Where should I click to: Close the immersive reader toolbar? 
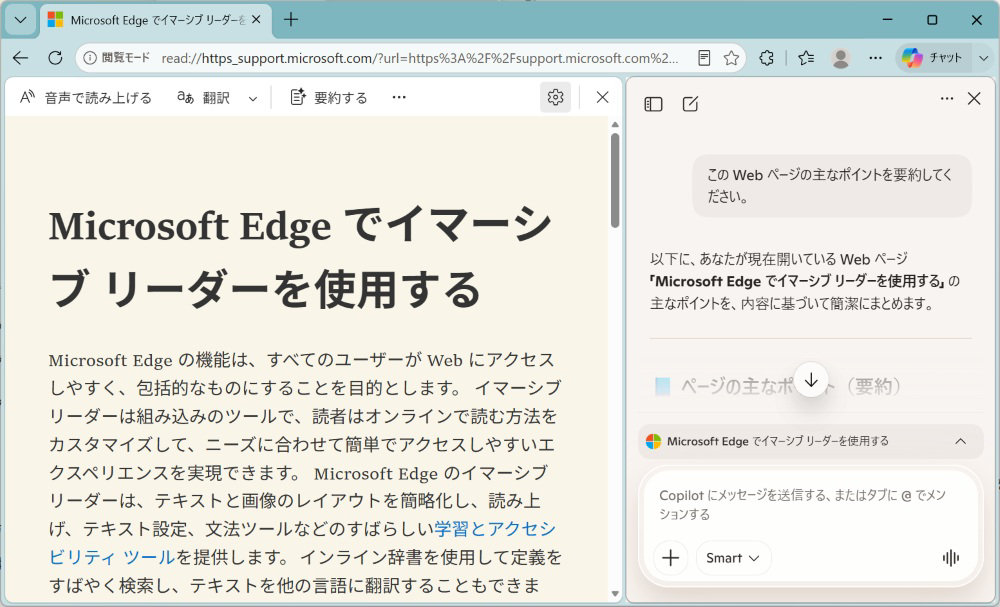tap(602, 98)
